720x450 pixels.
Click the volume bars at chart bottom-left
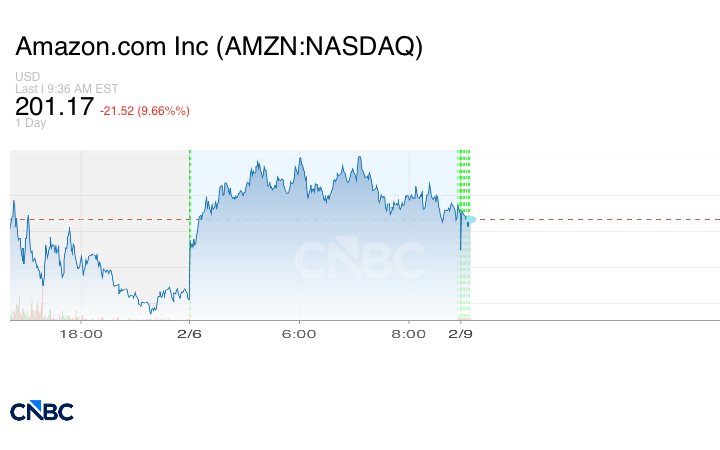pos(30,312)
